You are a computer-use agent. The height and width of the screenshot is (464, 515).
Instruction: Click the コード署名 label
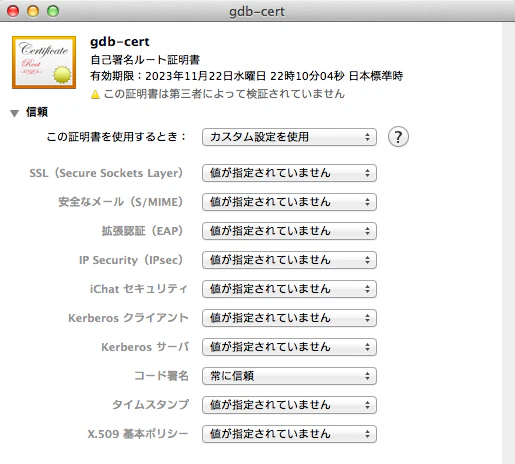161,376
